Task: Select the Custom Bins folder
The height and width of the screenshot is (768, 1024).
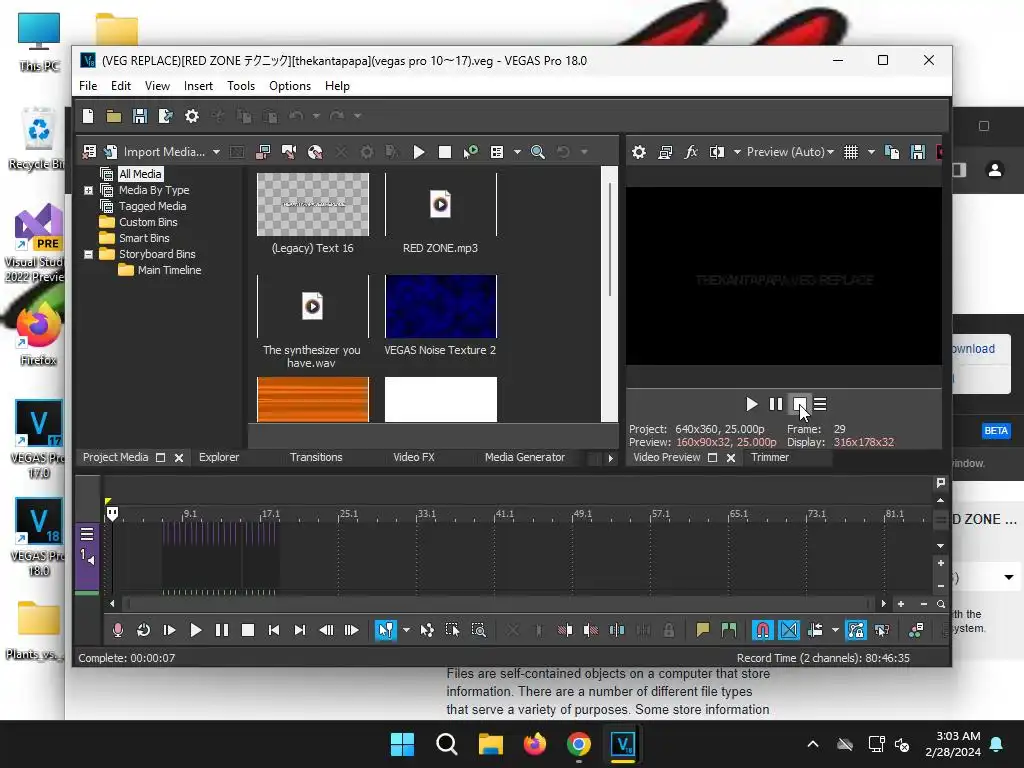Action: tap(148, 222)
